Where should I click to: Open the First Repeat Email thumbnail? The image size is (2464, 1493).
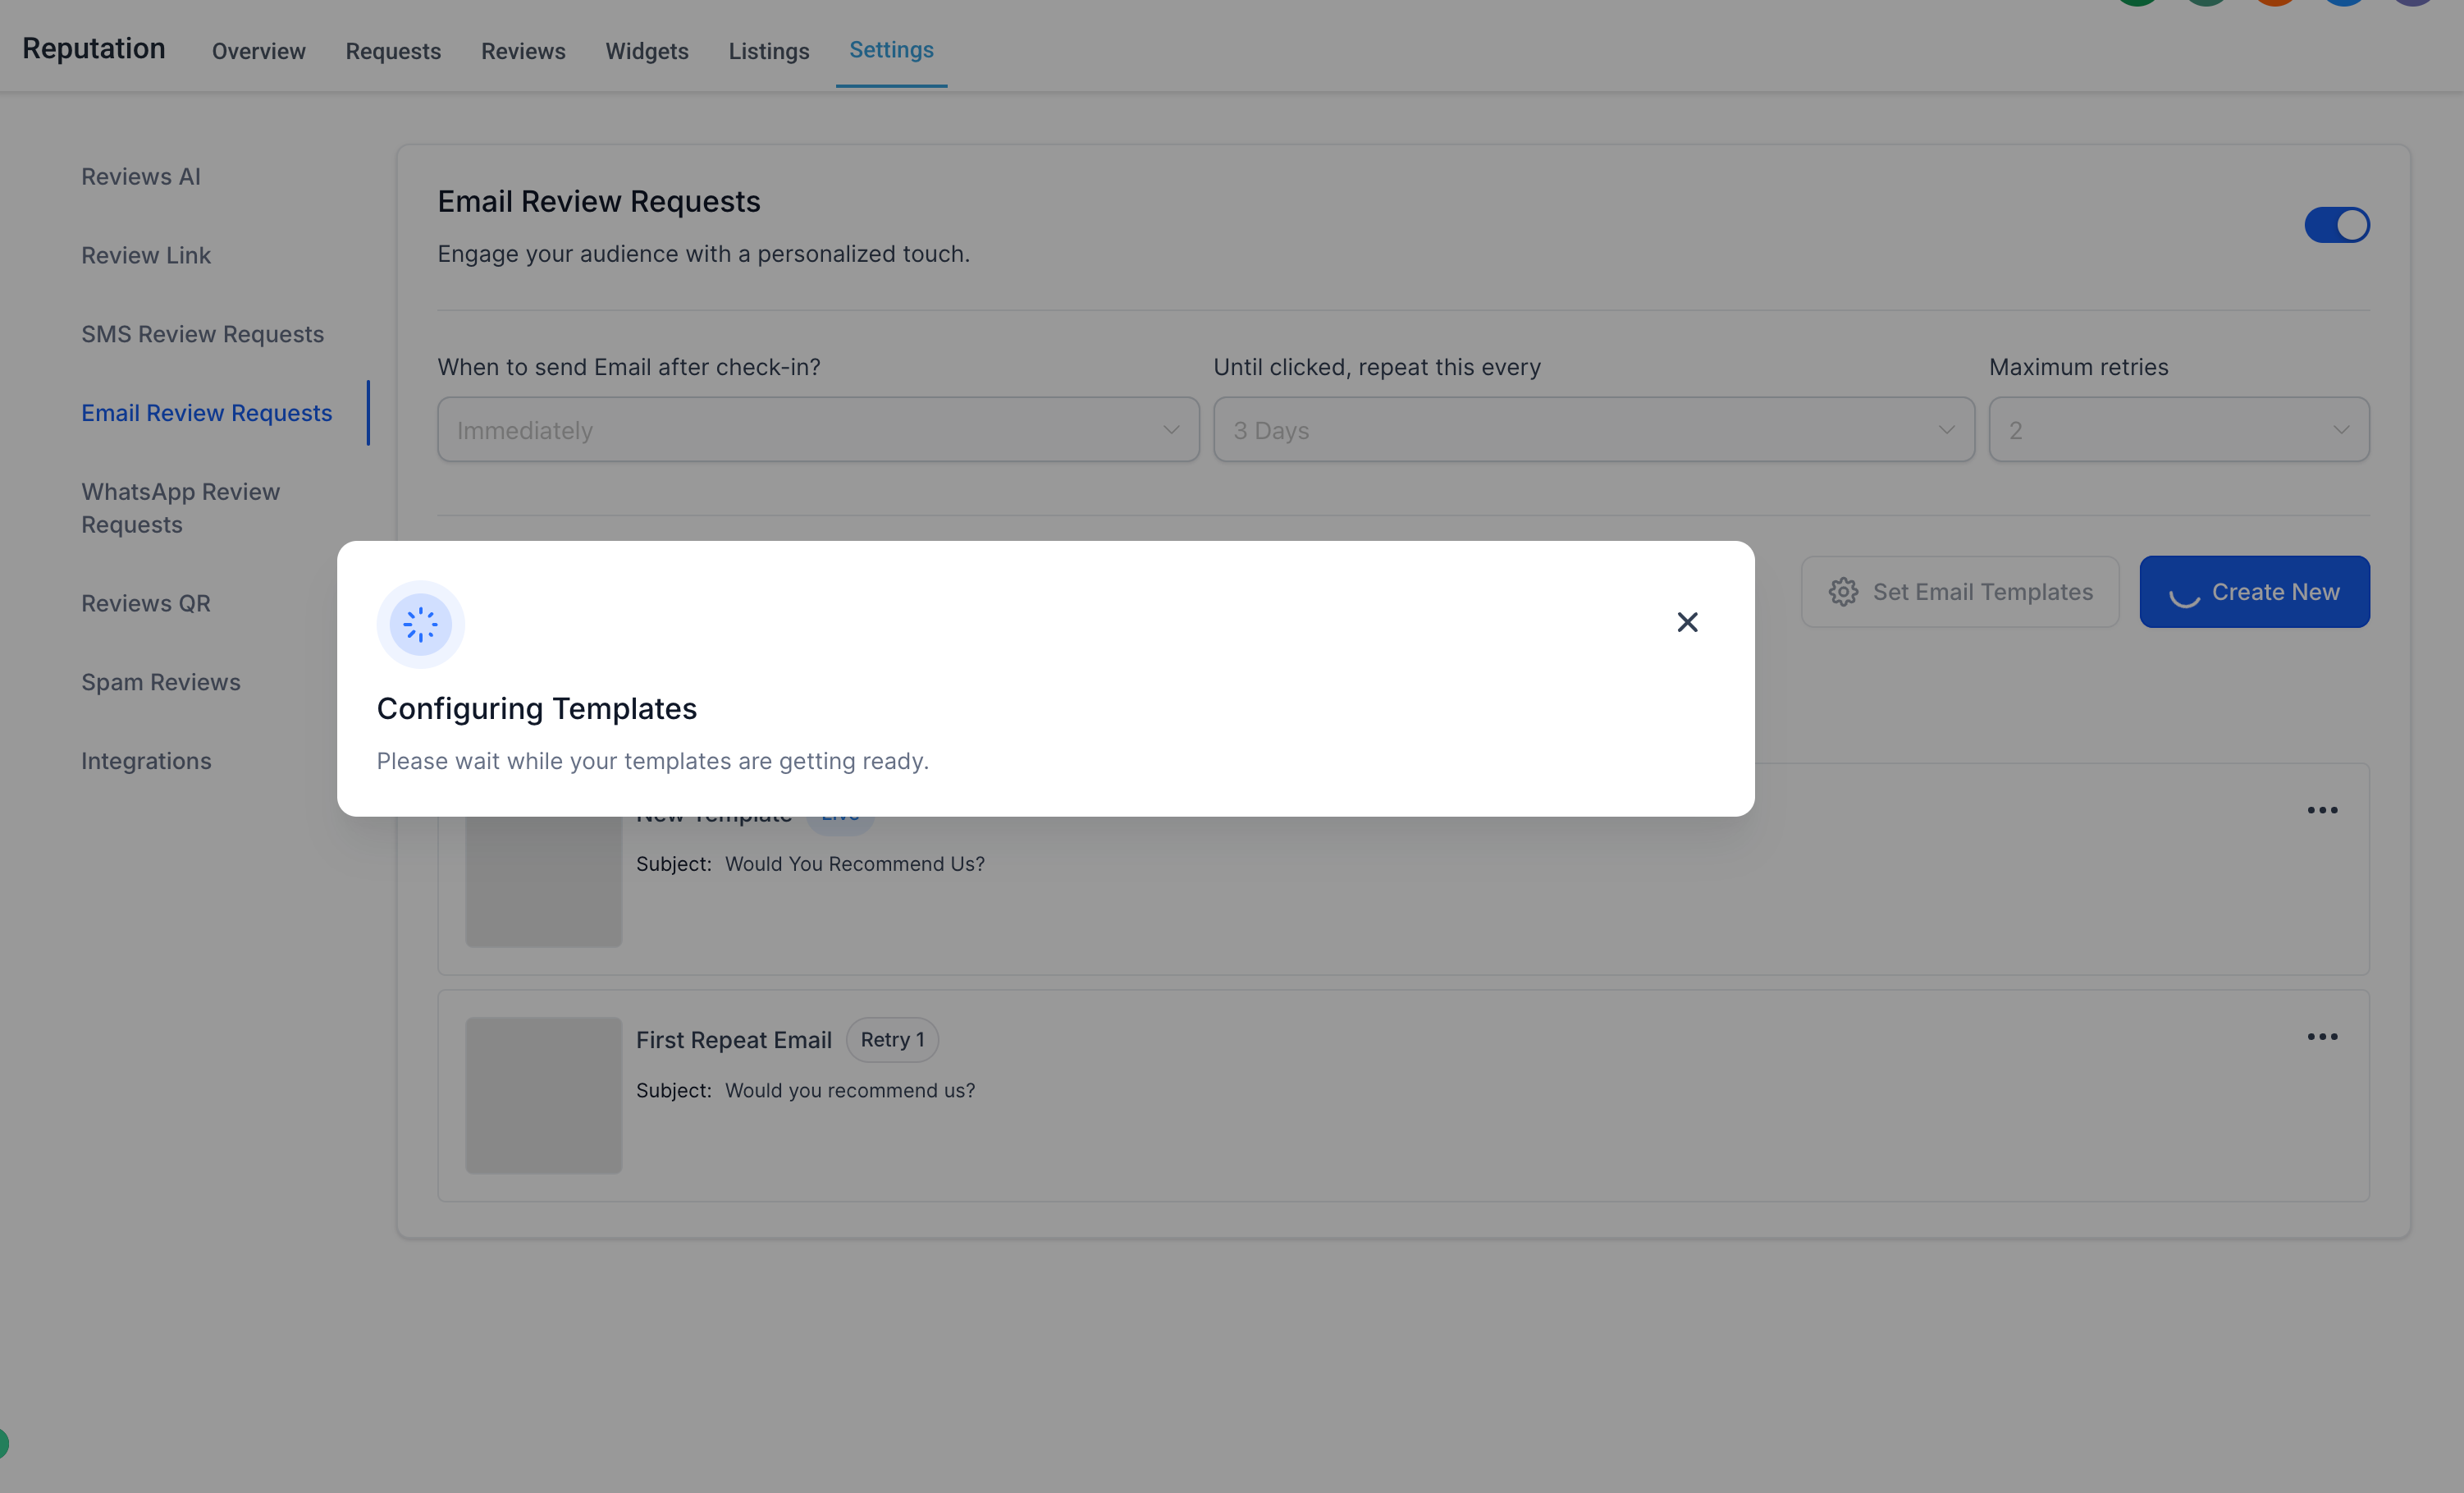coord(543,1095)
